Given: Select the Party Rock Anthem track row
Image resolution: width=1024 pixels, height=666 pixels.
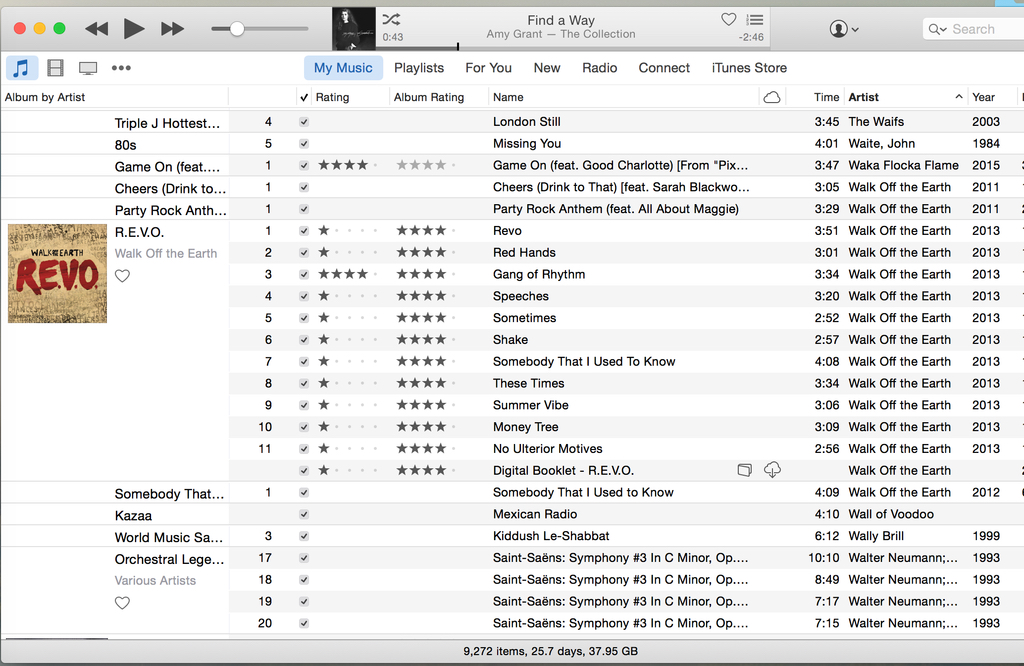Looking at the screenshot, I should point(616,209).
